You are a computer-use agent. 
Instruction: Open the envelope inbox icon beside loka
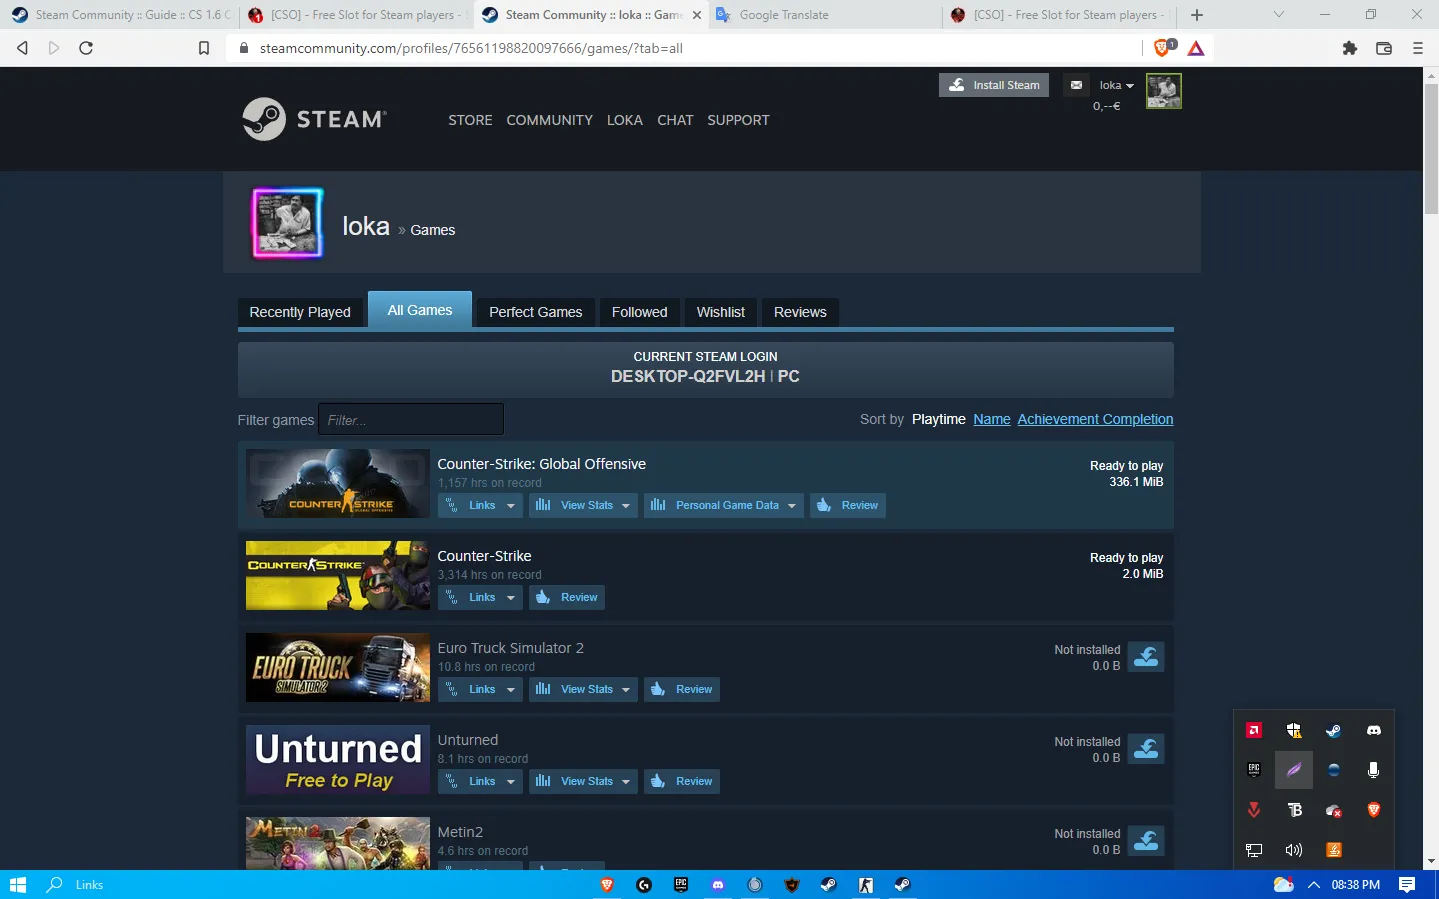[x=1076, y=85]
